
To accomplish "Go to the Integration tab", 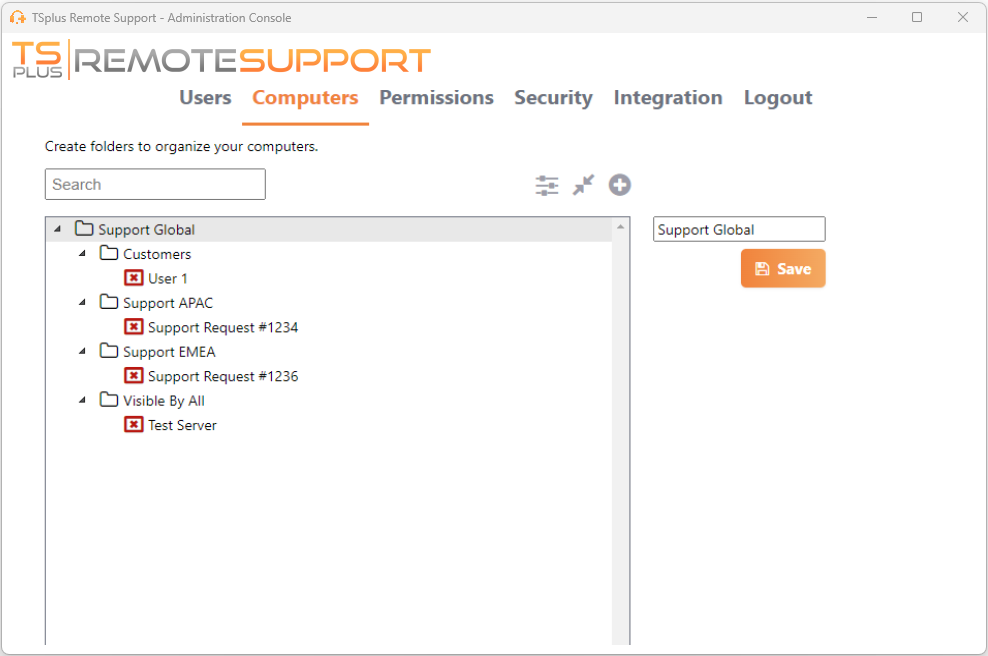I will click(x=668, y=97).
